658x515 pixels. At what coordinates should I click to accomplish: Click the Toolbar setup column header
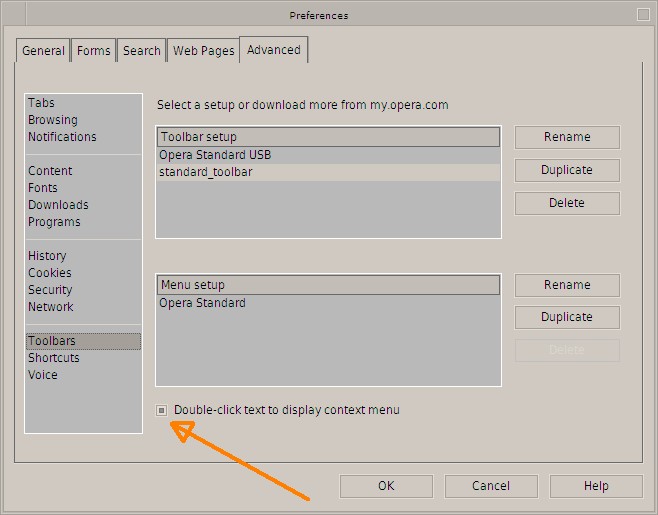click(328, 137)
